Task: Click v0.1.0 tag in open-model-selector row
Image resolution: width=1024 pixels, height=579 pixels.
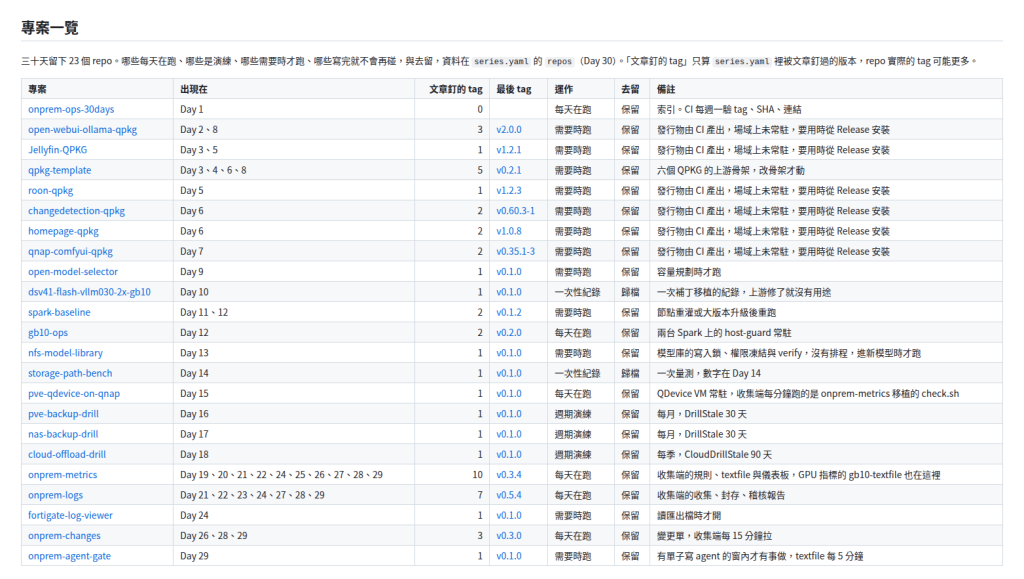Action: pos(509,271)
